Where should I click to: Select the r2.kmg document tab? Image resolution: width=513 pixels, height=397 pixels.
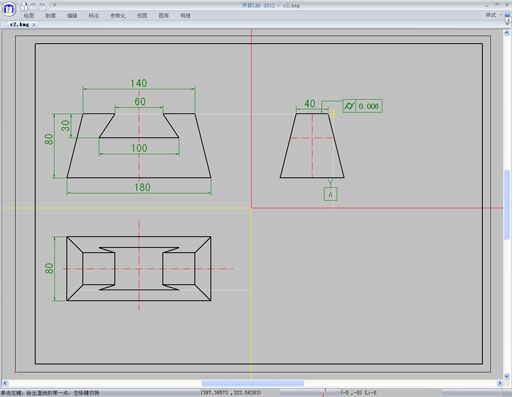19,25
